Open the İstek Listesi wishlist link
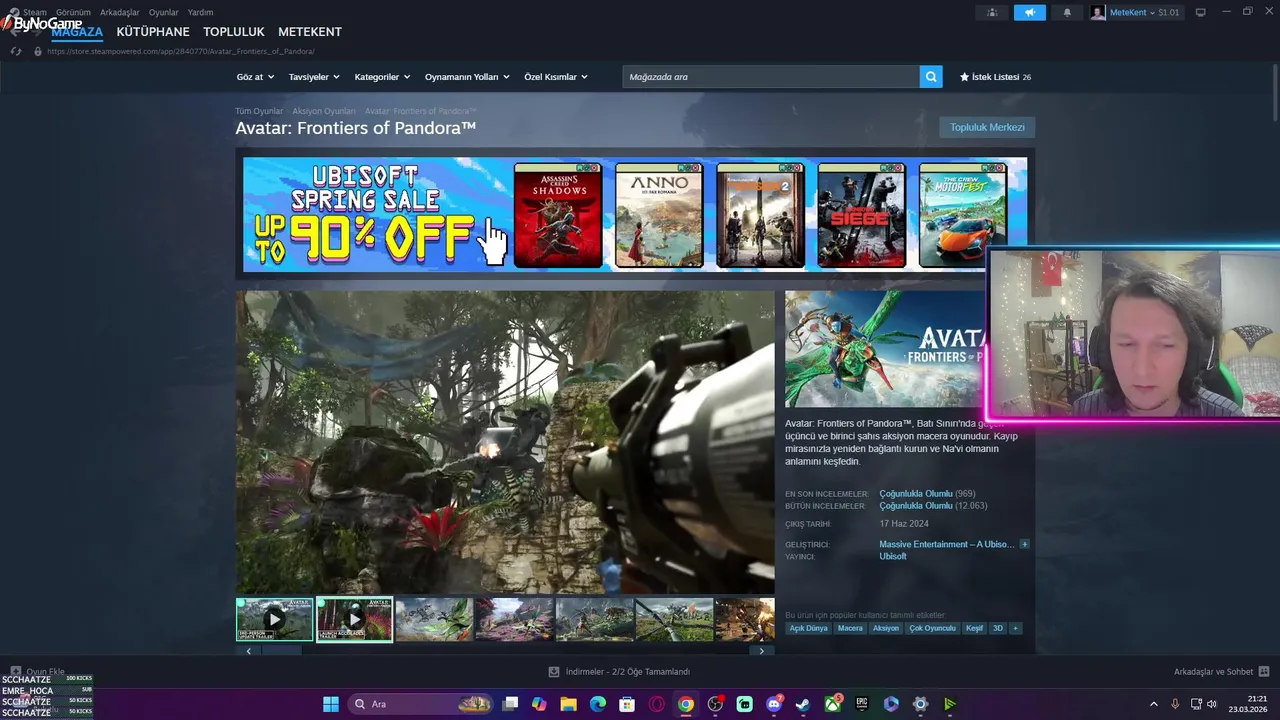Viewport: 1280px width, 720px height. pos(995,77)
